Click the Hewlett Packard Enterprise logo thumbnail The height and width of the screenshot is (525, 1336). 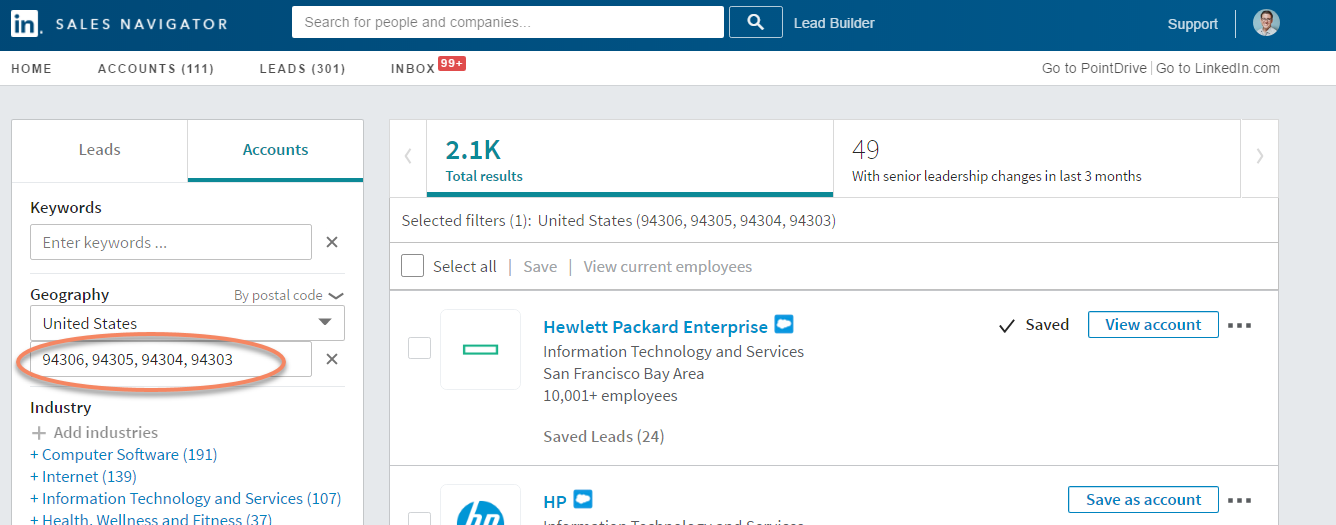pos(480,349)
